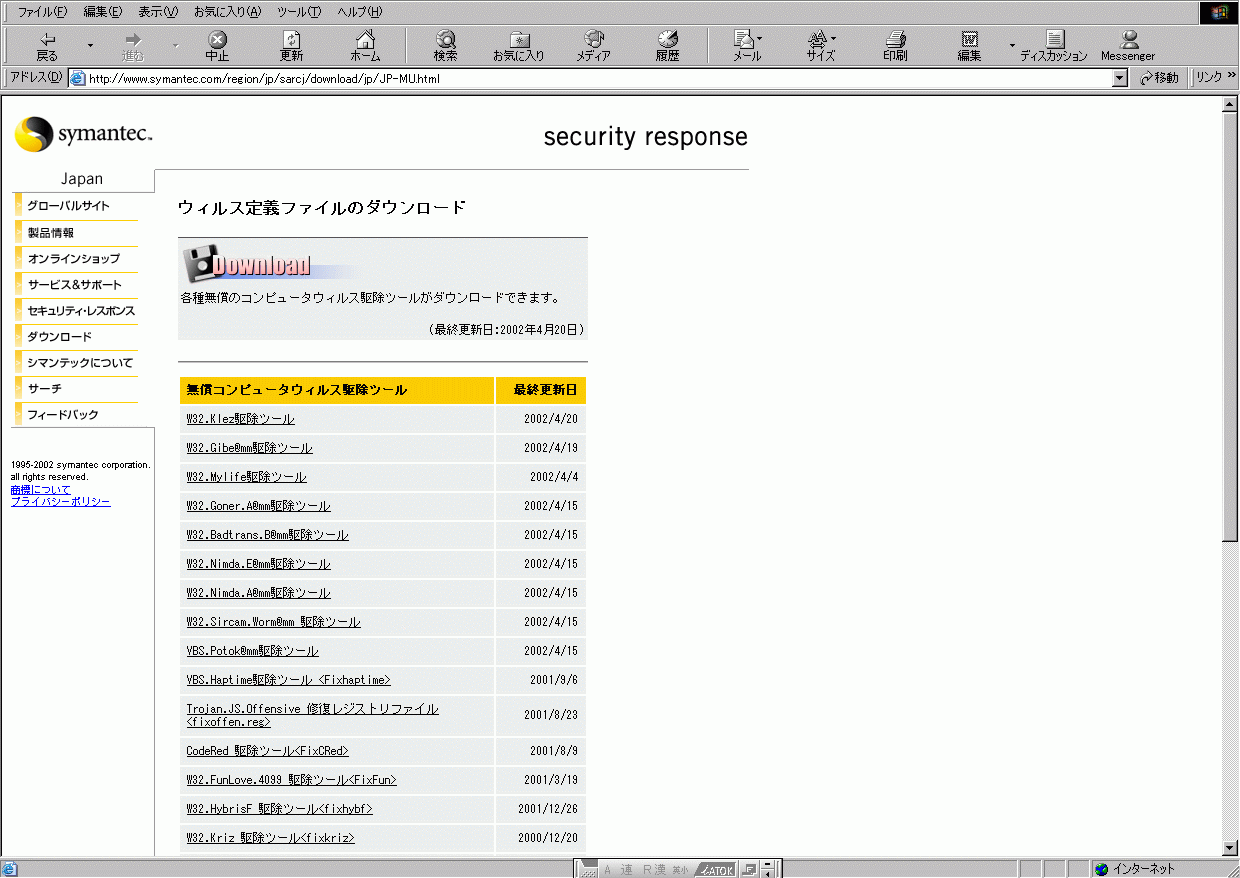Click the Back (戻る) toolbar button
Image resolution: width=1240 pixels, height=878 pixels.
[47, 46]
